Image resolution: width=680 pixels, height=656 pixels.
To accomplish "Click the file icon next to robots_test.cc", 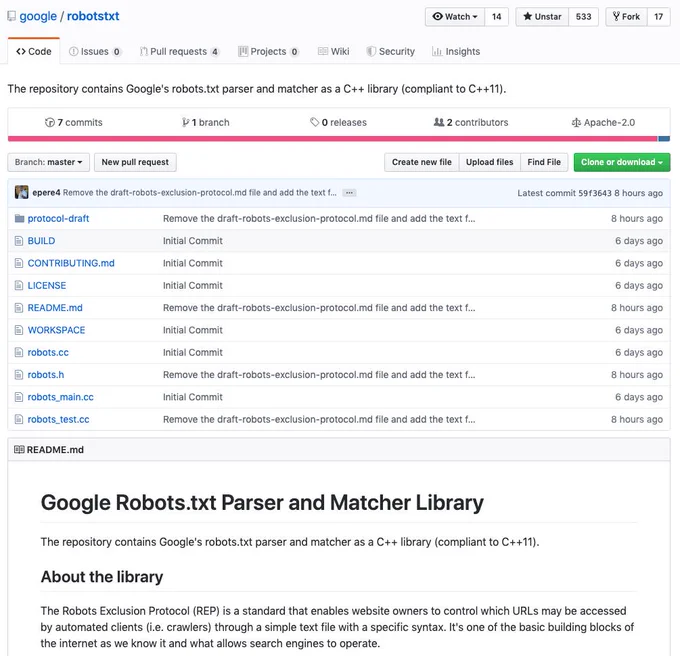I will point(19,419).
